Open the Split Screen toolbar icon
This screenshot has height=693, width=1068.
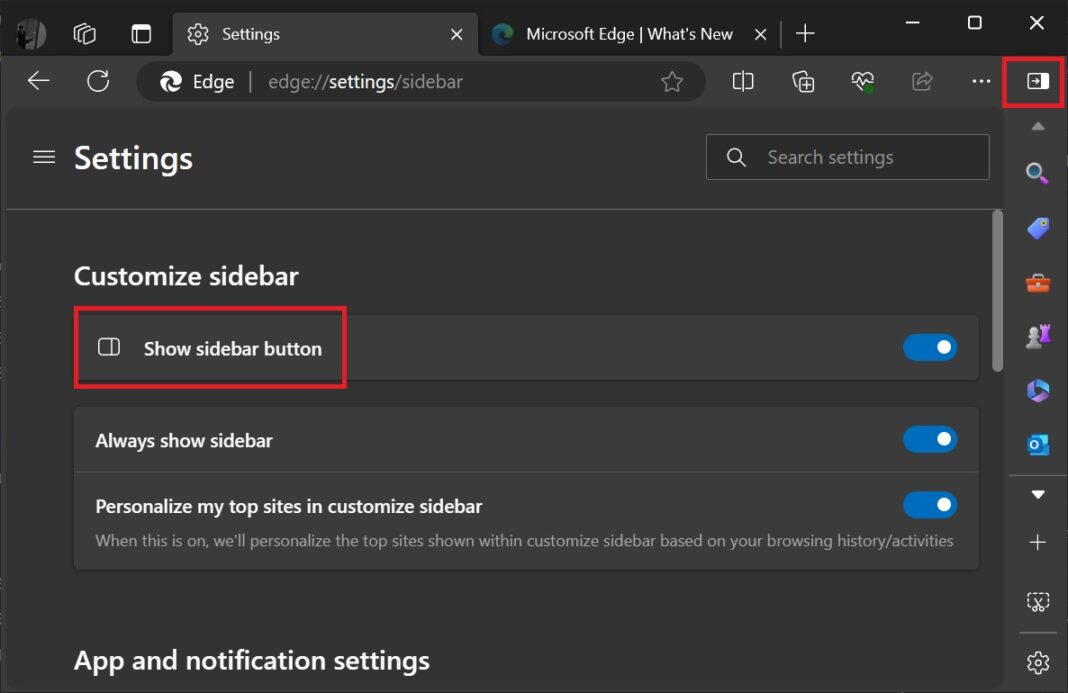742,81
